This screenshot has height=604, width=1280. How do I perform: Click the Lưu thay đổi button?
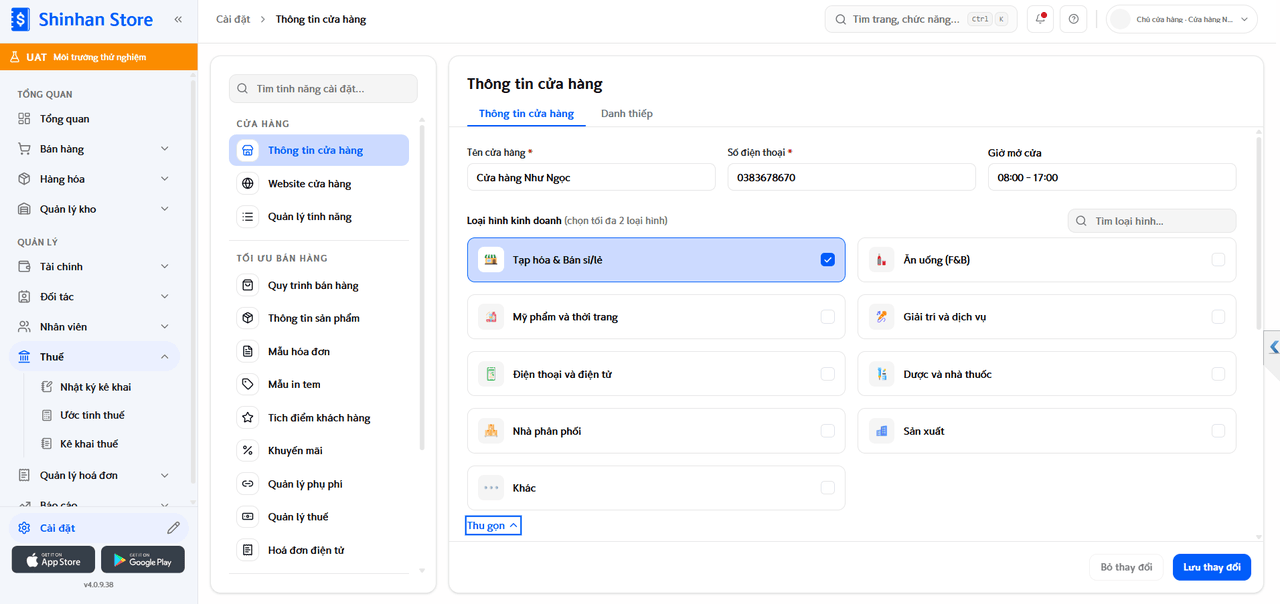(x=1211, y=567)
